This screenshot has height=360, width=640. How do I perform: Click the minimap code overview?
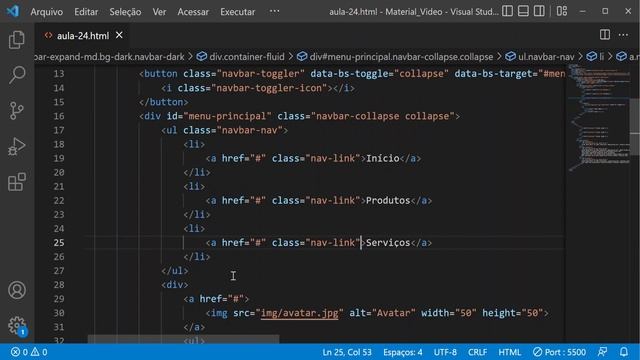(598, 118)
